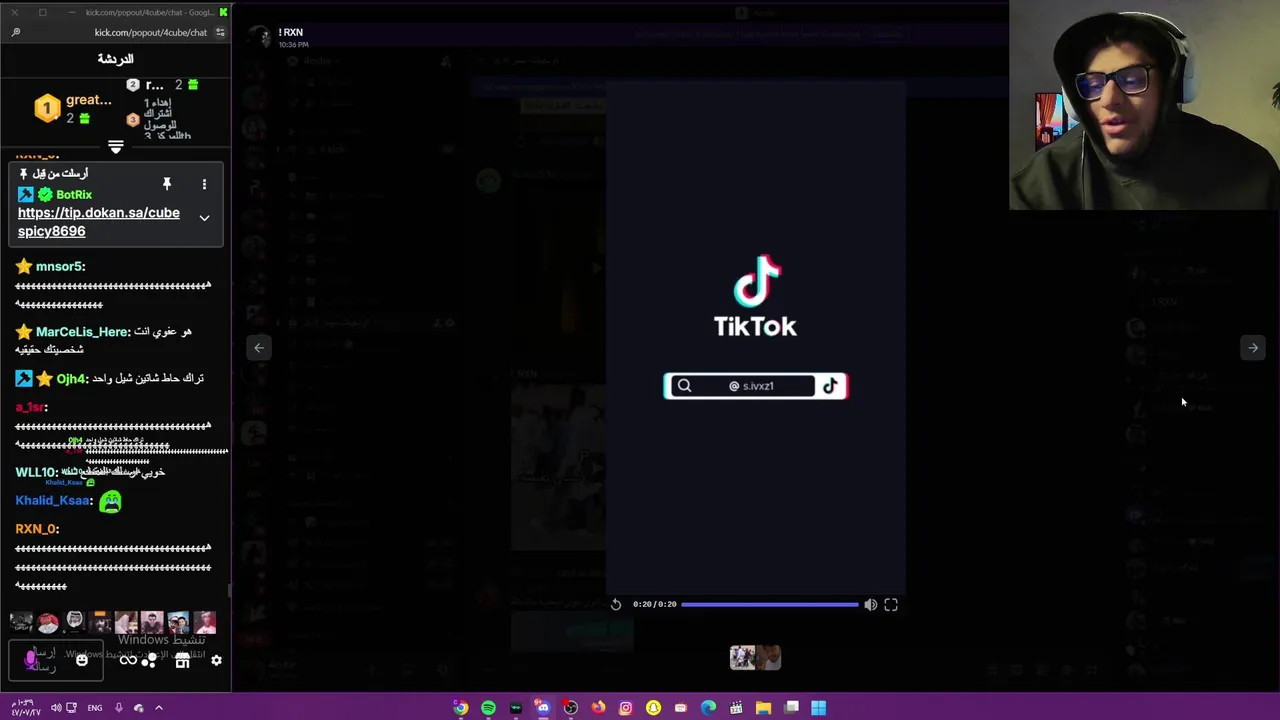Click the zoom magnifier in popout address bar
Viewport: 1280px width, 720px height.
coord(16,32)
